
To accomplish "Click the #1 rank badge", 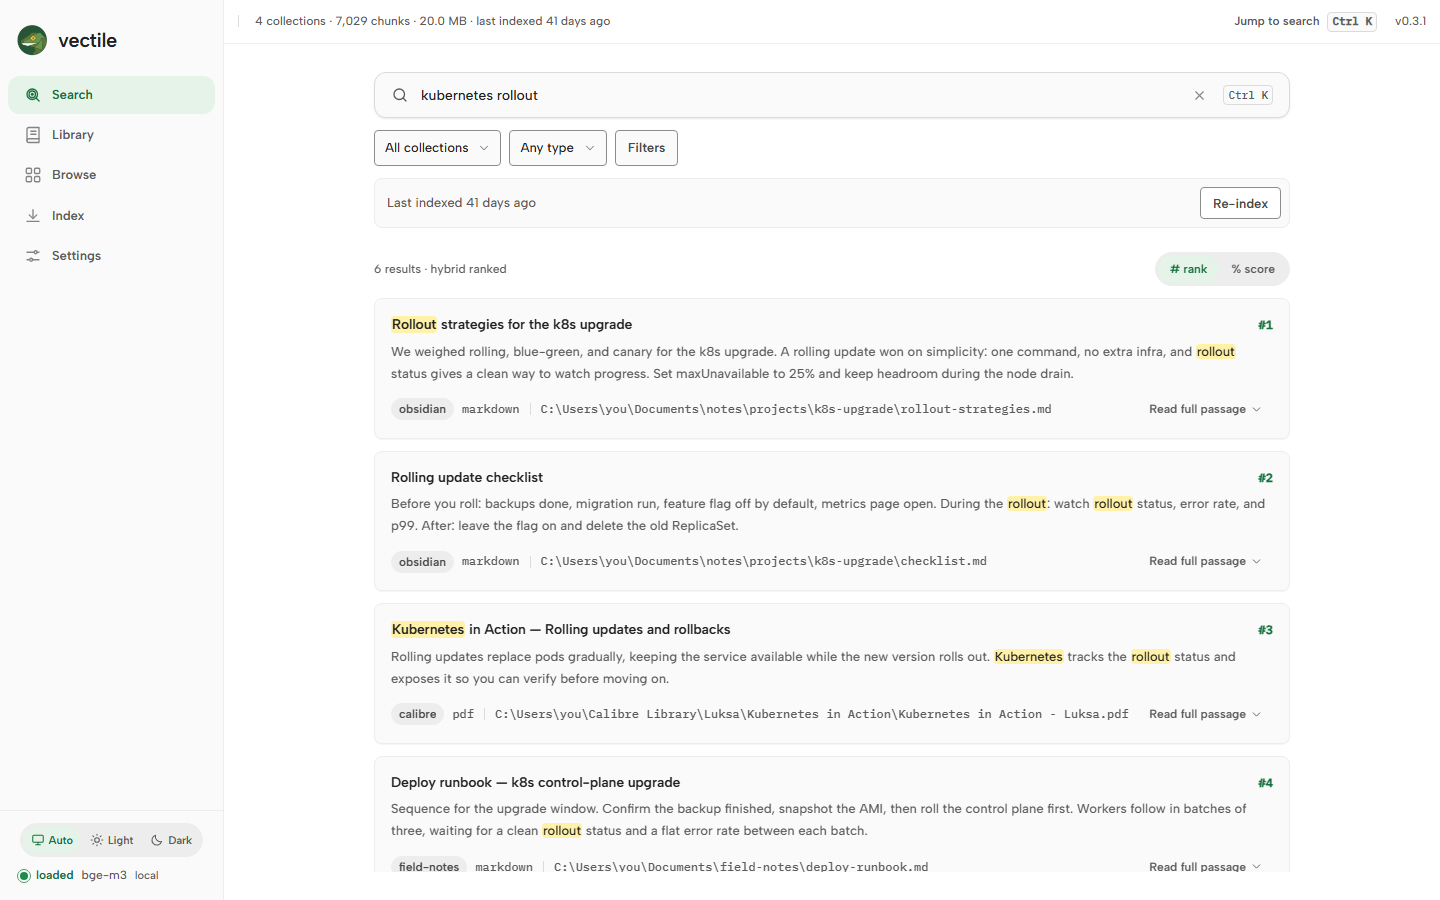I will [x=1265, y=325].
